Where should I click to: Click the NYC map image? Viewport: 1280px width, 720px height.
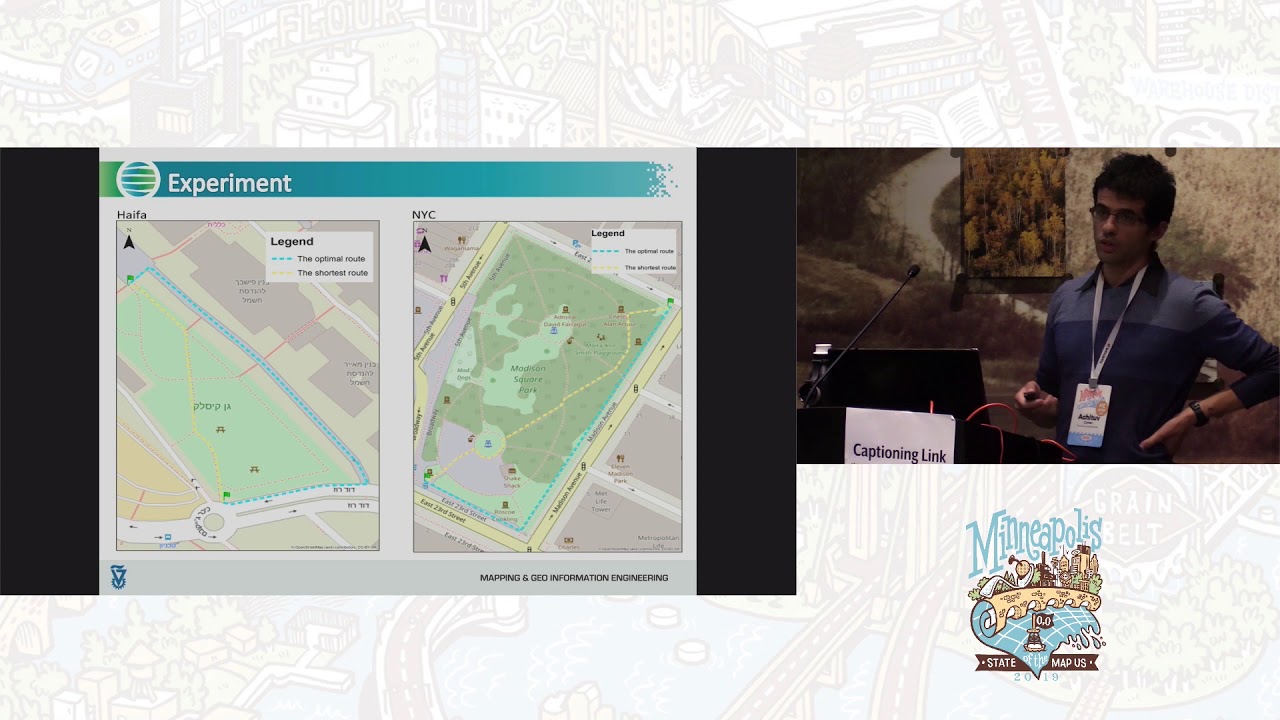click(x=547, y=386)
